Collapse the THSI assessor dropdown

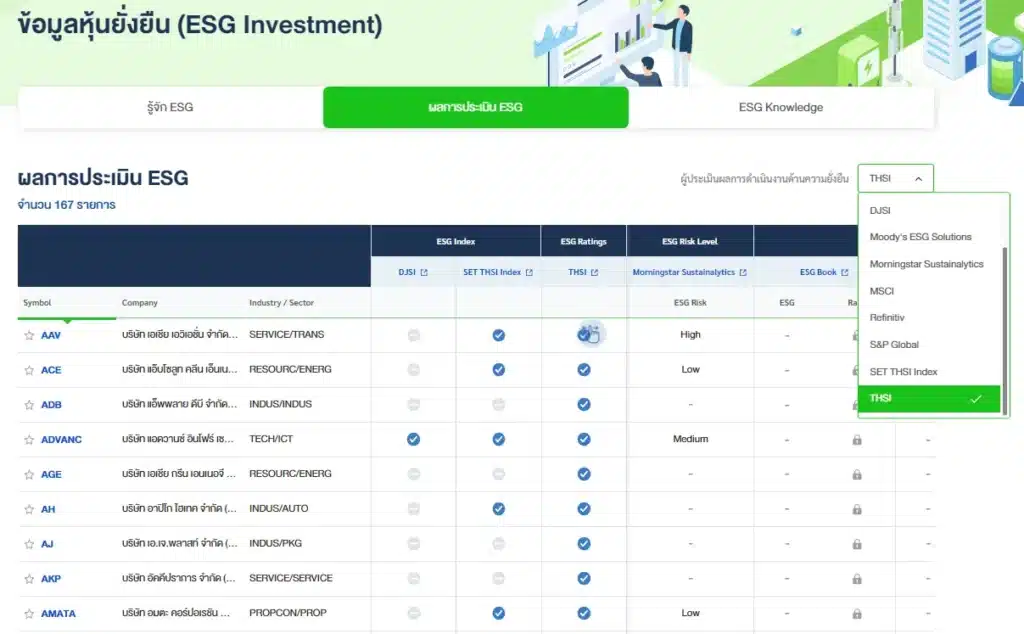pyautogui.click(x=895, y=178)
